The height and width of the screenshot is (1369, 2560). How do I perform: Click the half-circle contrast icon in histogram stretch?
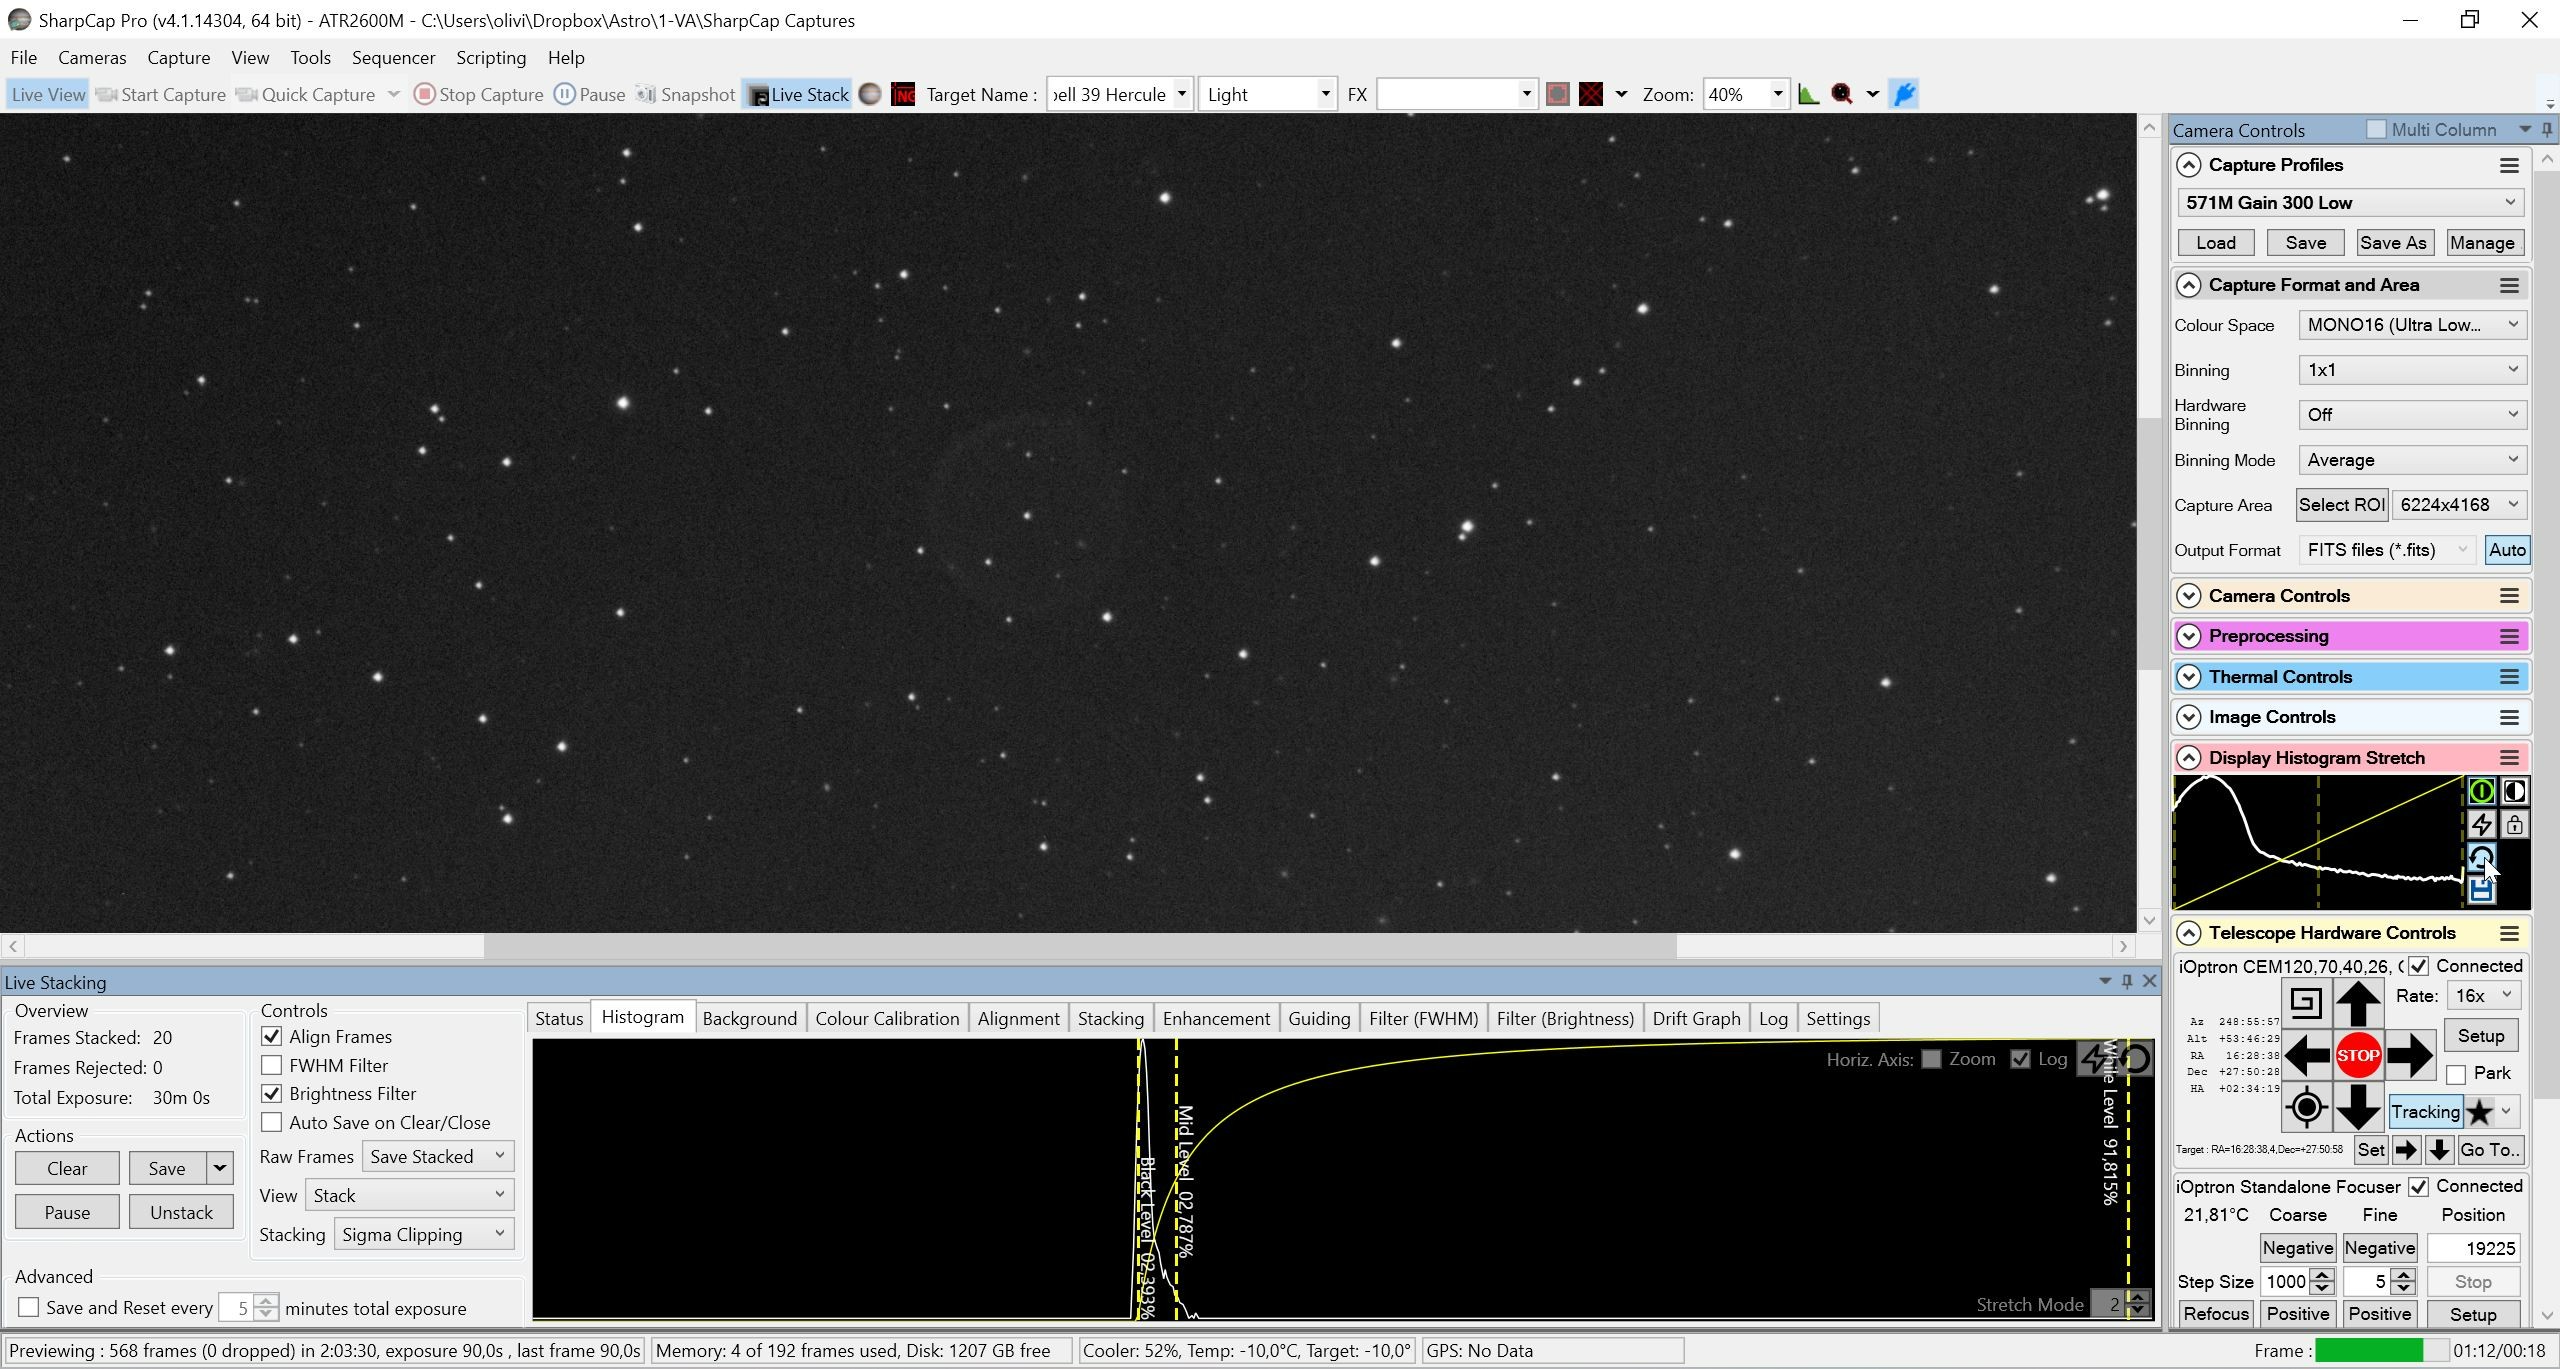2514,791
